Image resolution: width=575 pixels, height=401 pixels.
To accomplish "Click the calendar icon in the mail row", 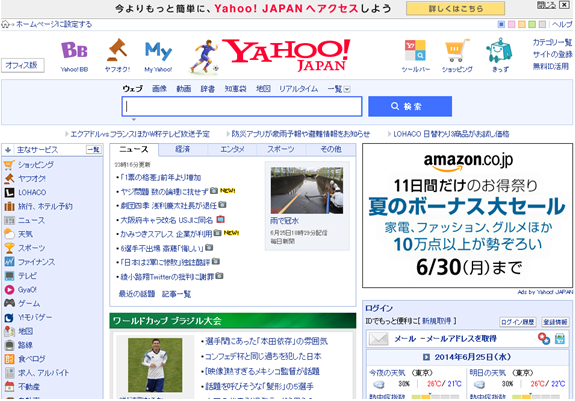I will click(x=559, y=339).
